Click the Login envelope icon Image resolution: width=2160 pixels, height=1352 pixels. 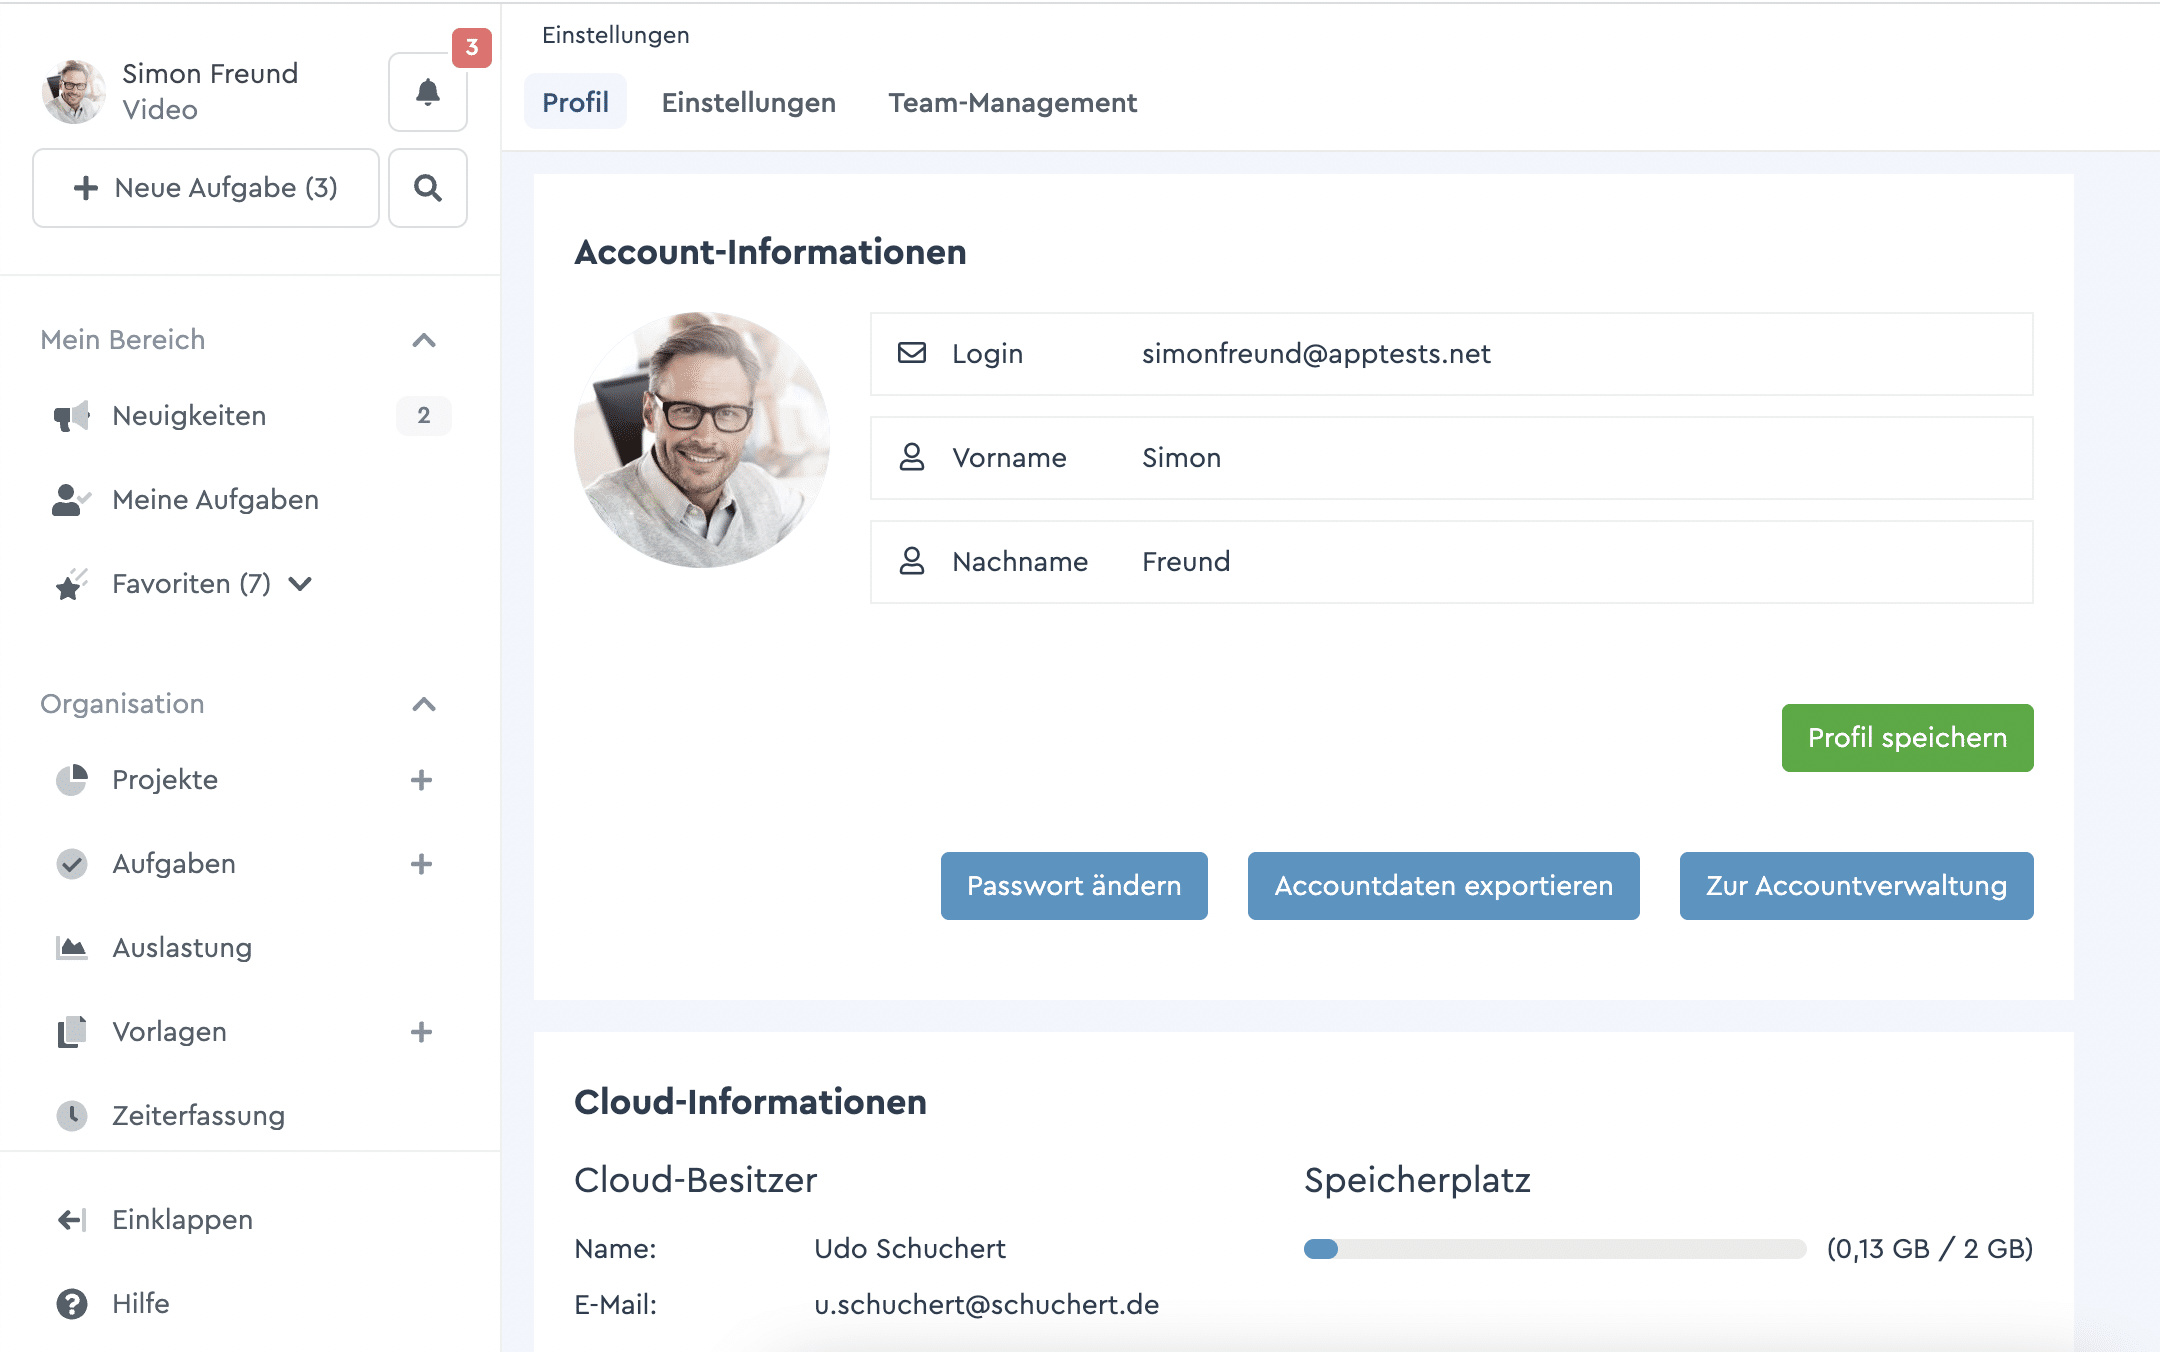pos(912,353)
